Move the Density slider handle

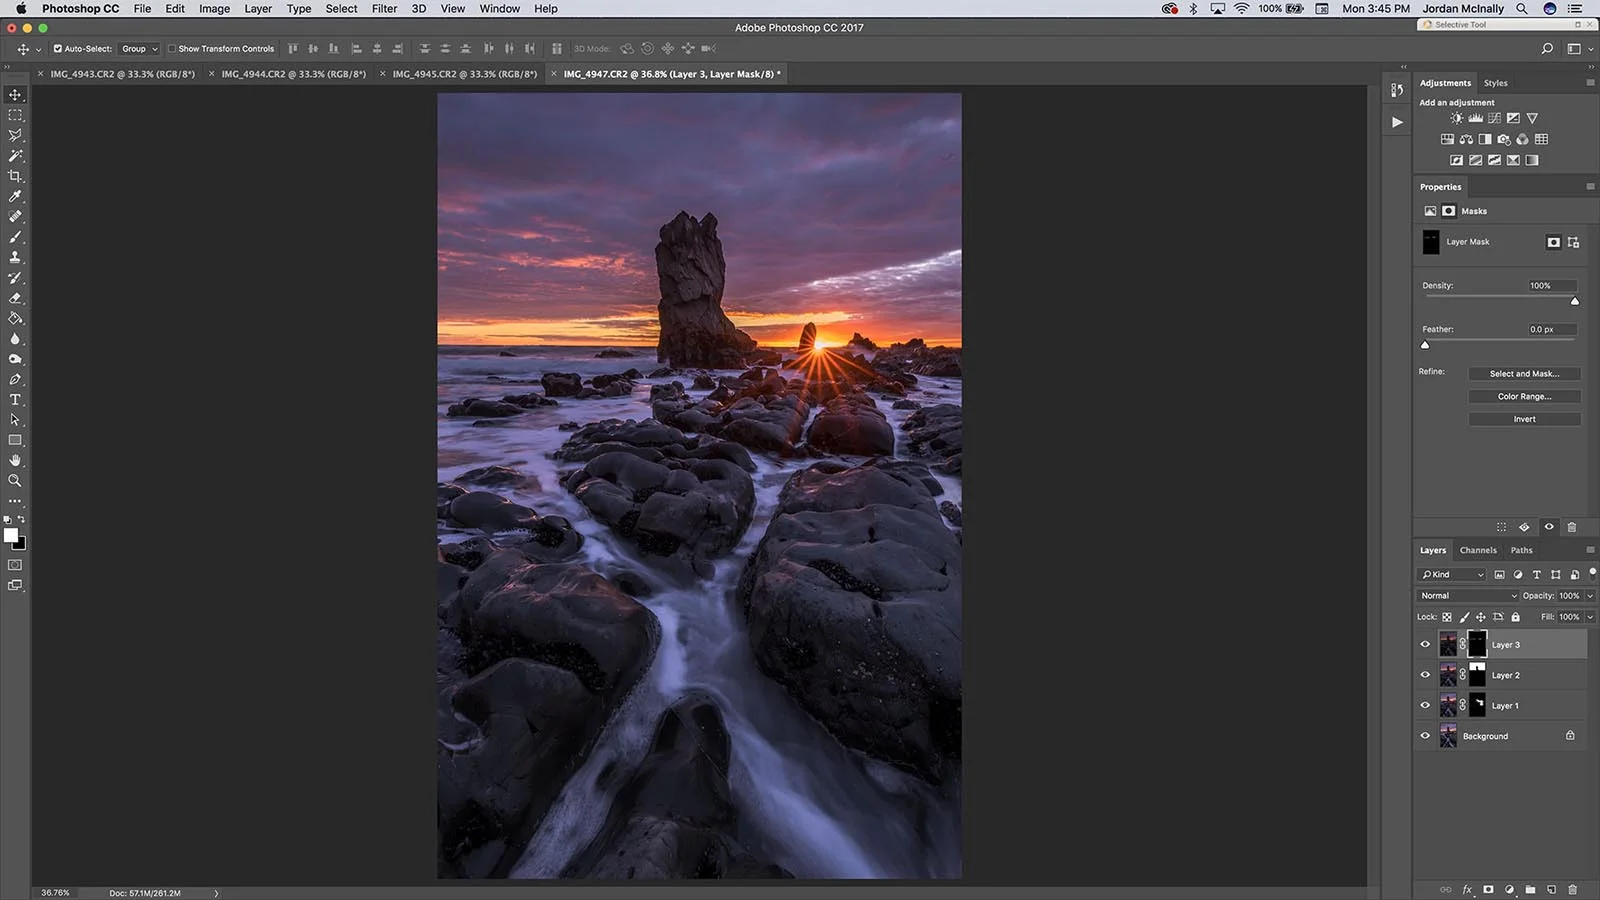[1575, 301]
